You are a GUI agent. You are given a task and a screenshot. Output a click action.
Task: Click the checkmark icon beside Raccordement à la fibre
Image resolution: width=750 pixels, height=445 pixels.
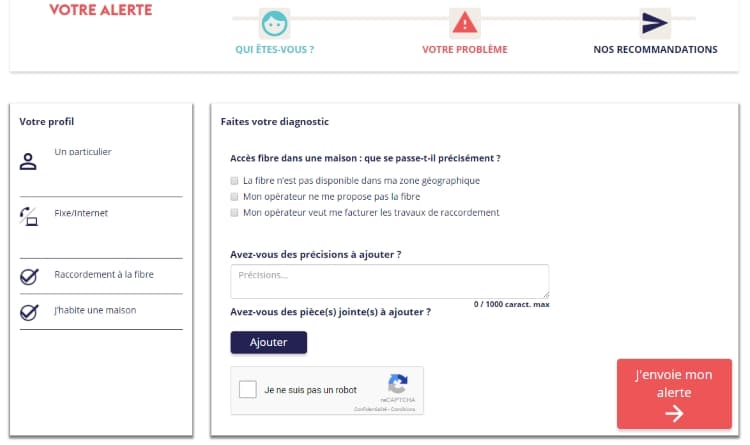point(29,276)
